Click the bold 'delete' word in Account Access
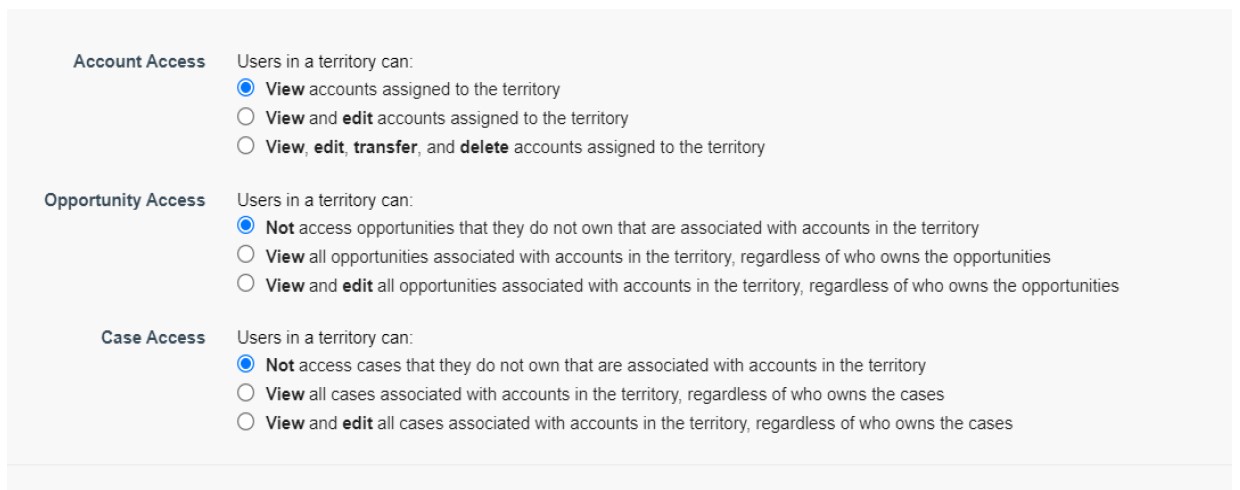The width and height of the screenshot is (1240, 490). (484, 147)
